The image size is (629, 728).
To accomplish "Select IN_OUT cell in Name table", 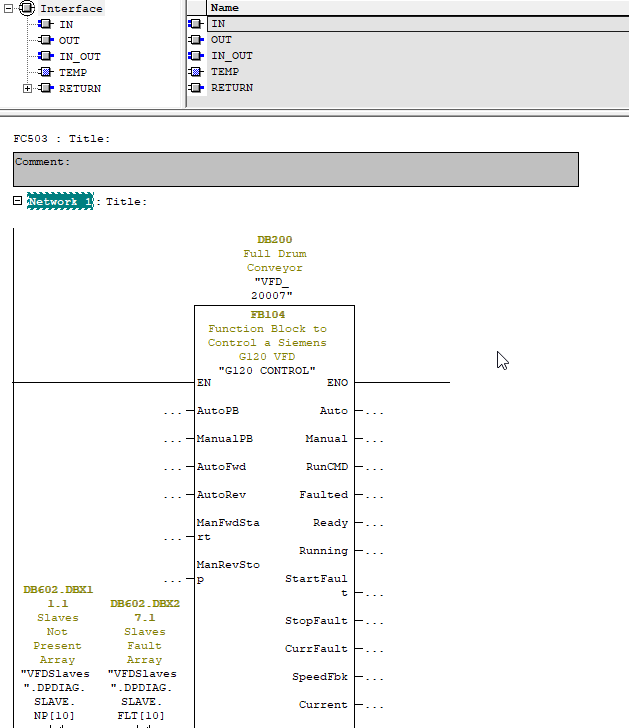I will (x=418, y=56).
